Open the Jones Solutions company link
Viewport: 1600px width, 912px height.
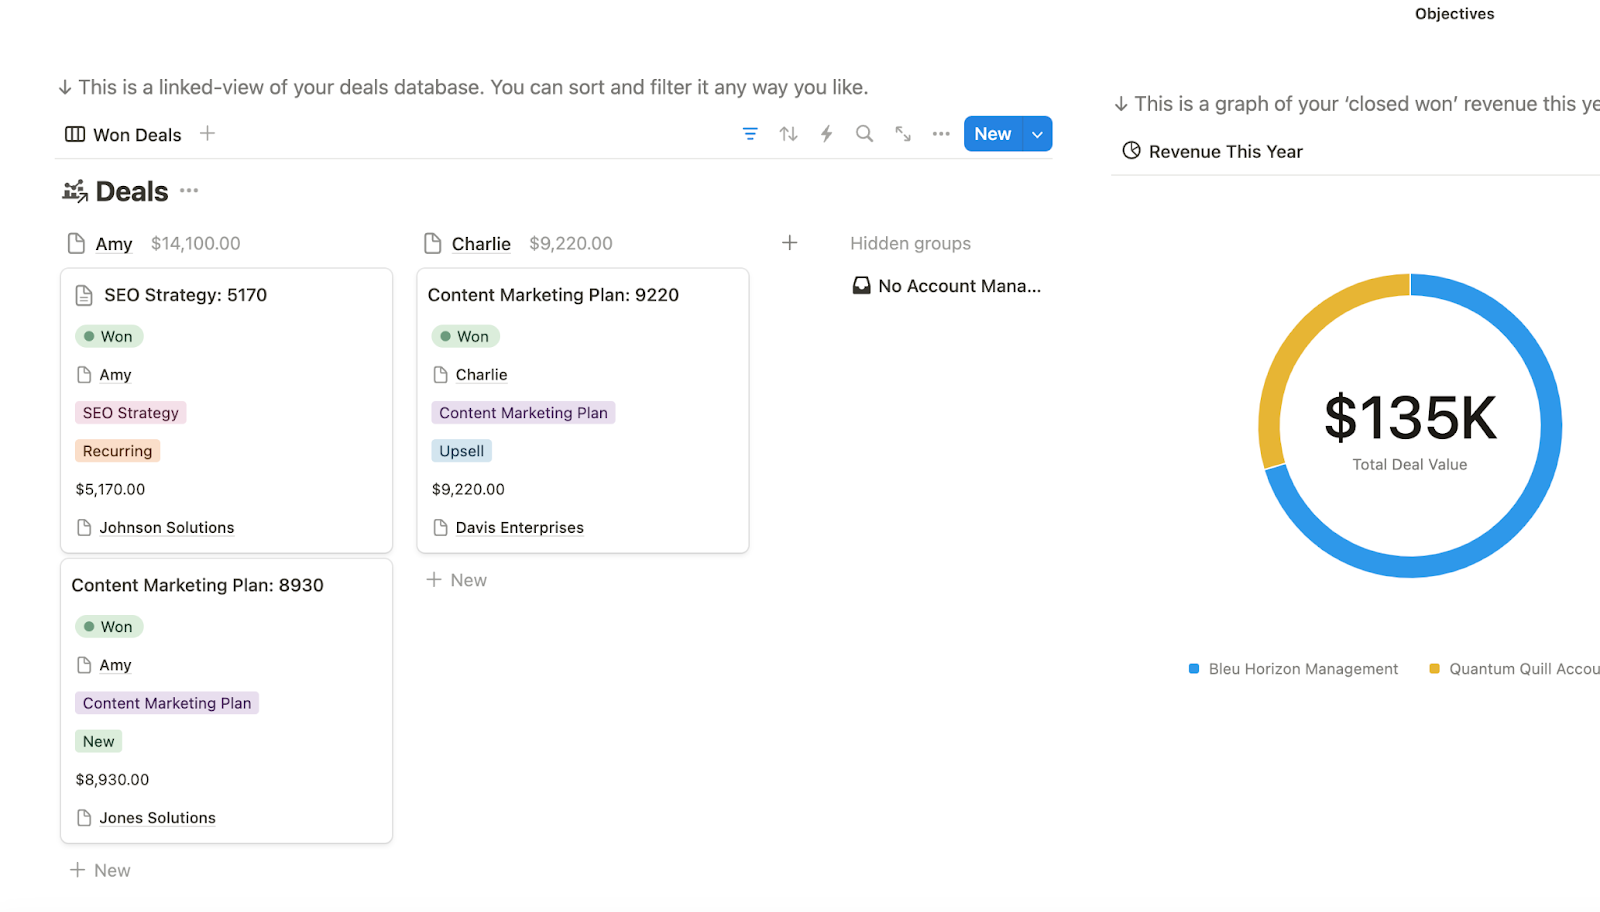[157, 817]
